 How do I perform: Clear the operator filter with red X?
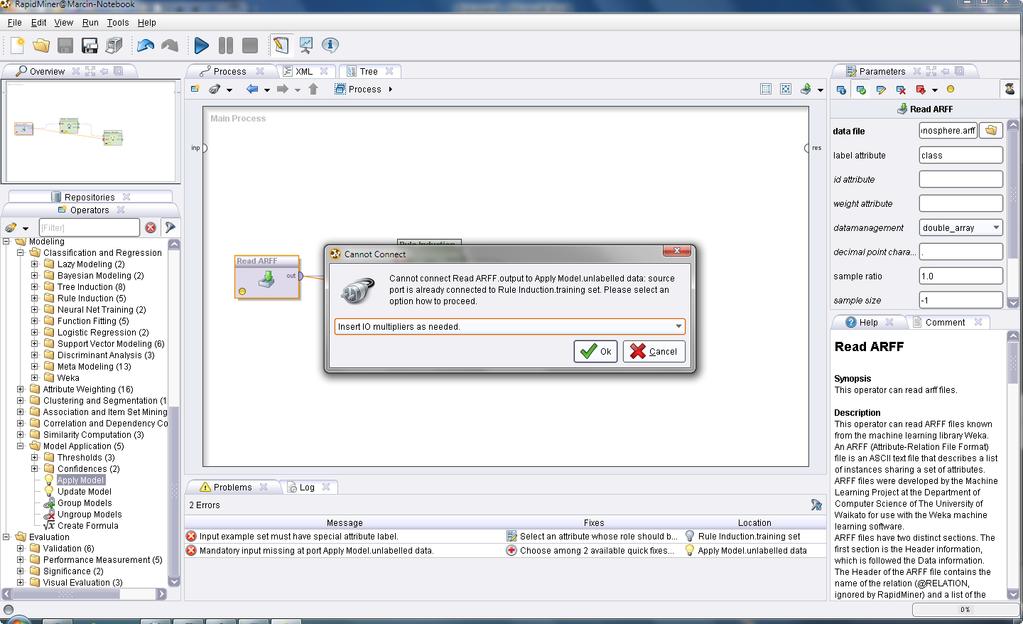[x=151, y=227]
